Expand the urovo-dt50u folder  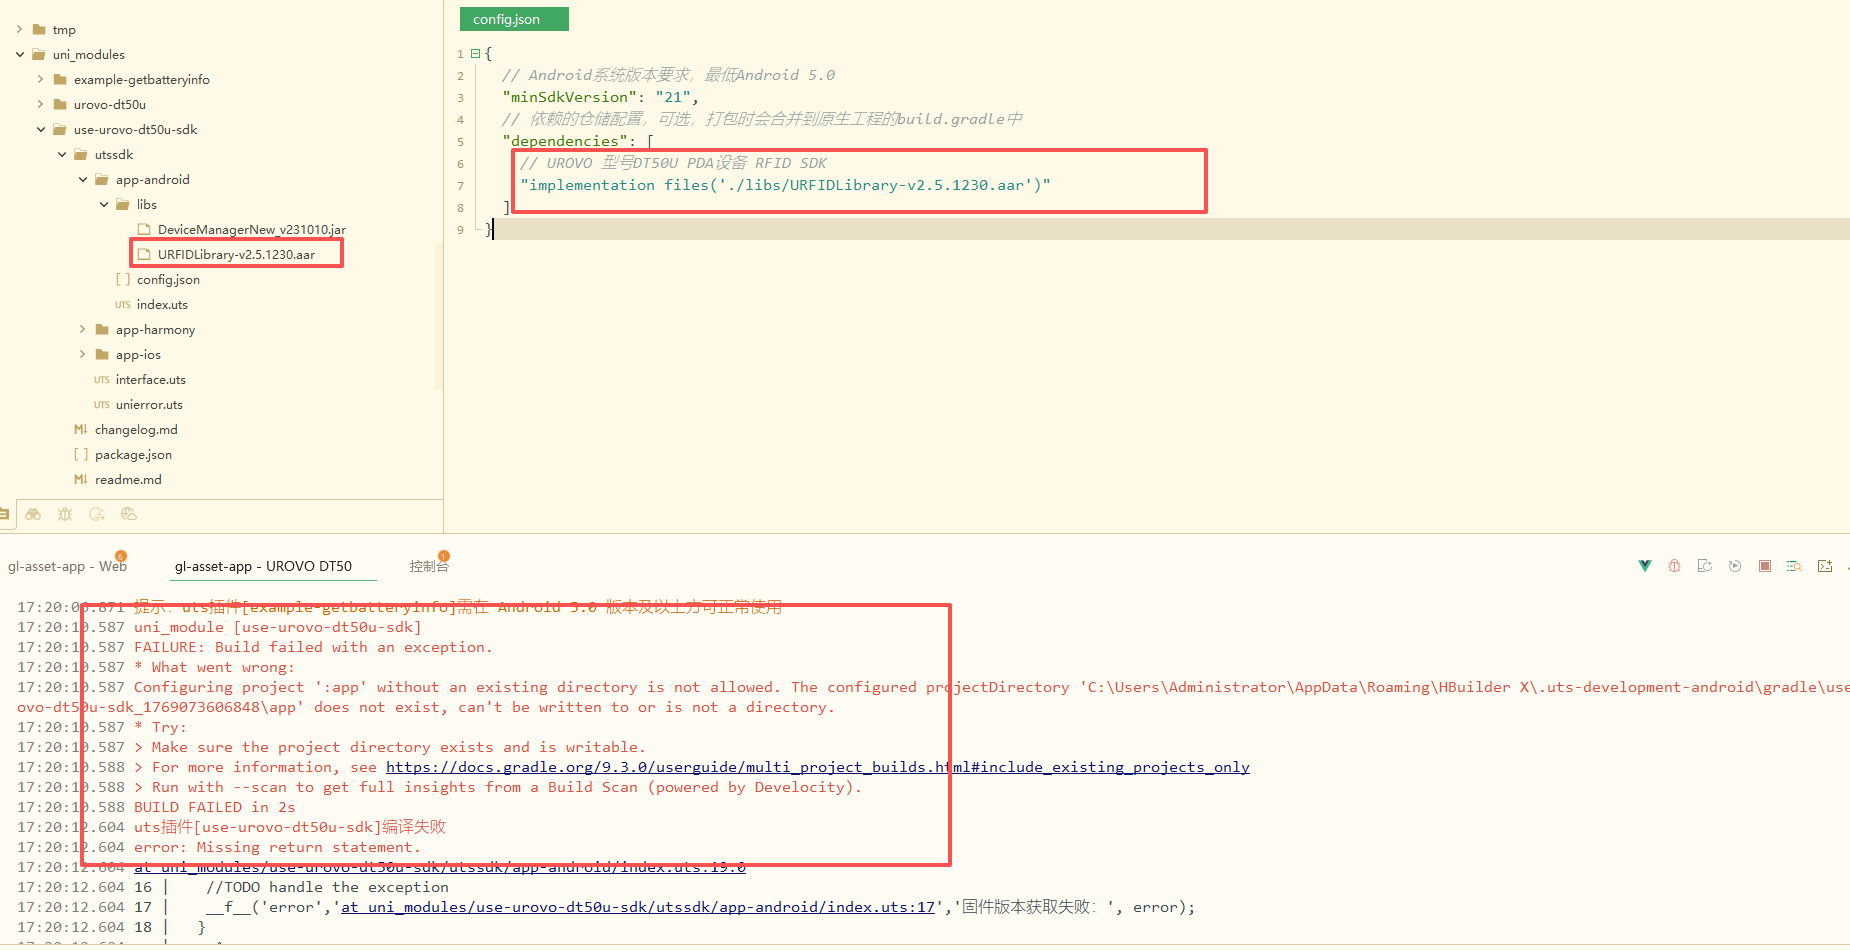tap(41, 105)
